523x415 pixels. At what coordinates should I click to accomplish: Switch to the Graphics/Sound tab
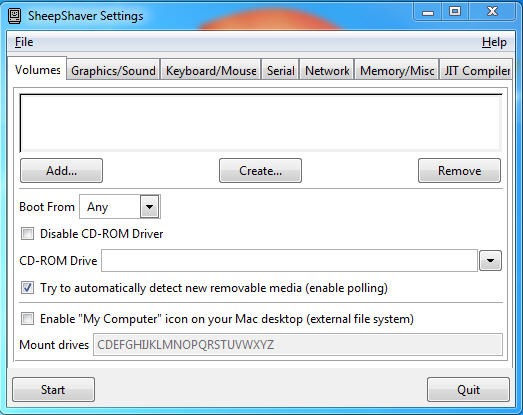(113, 70)
